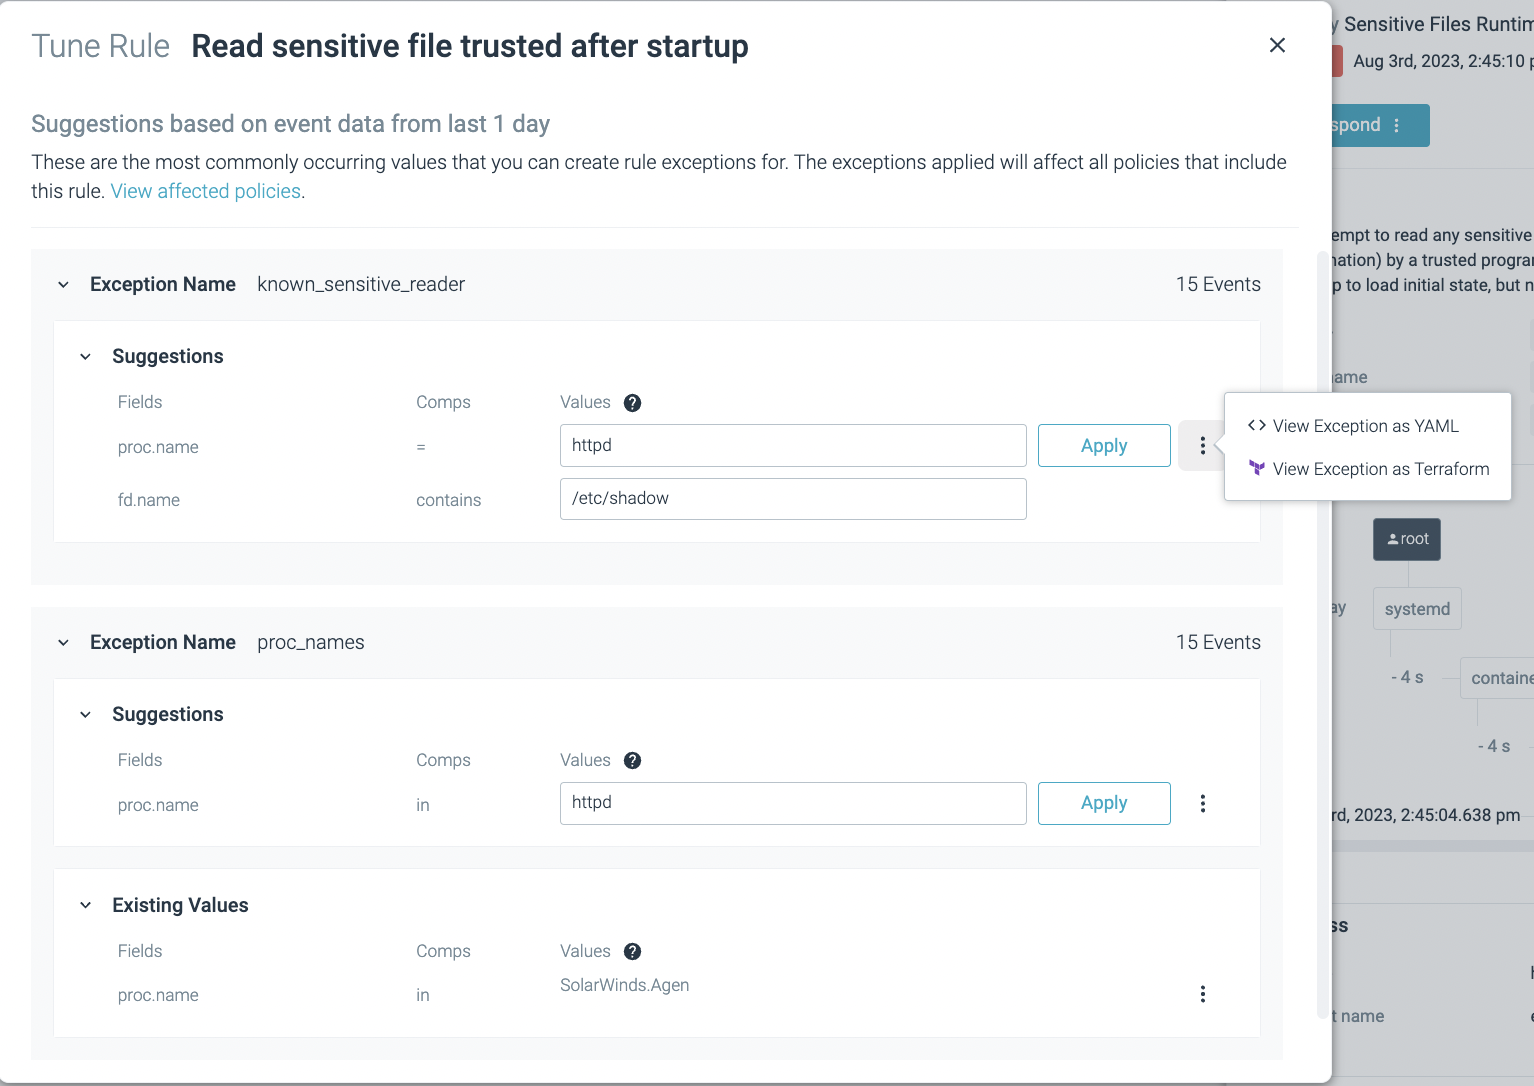Collapse first Suggestions subsection
The height and width of the screenshot is (1086, 1534).
pos(86,357)
